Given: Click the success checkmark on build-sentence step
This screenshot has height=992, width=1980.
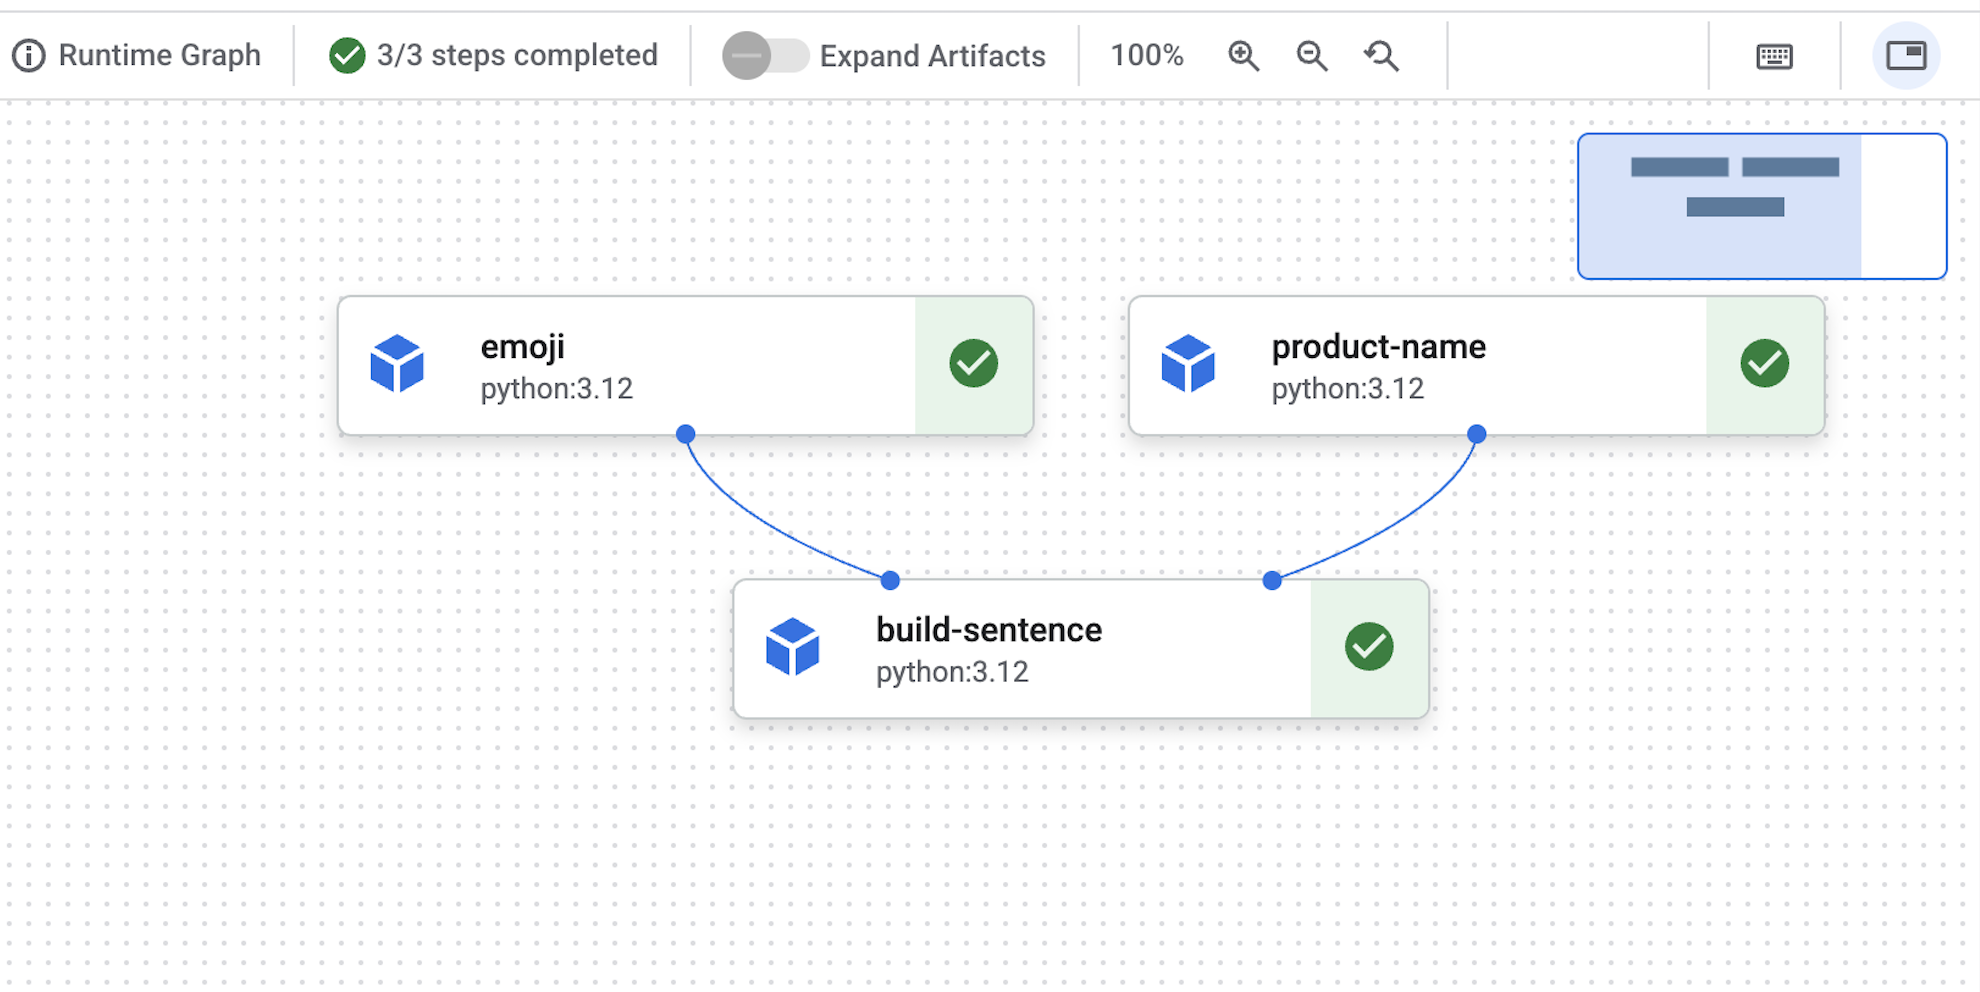Looking at the screenshot, I should [x=1369, y=648].
